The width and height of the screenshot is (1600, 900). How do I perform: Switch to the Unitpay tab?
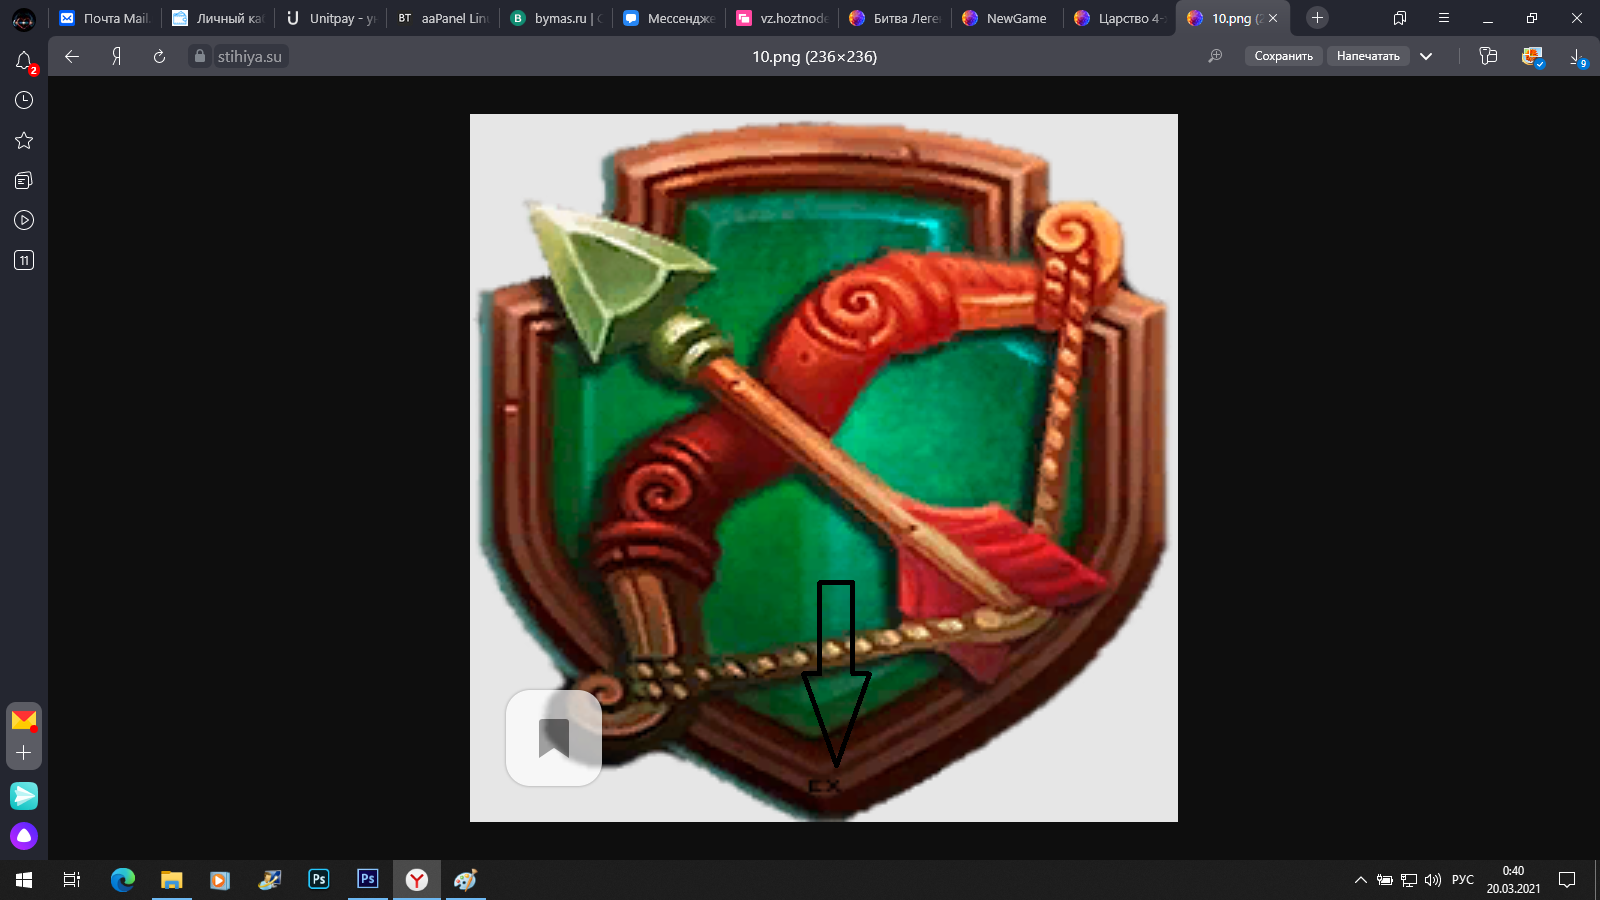[x=331, y=18]
